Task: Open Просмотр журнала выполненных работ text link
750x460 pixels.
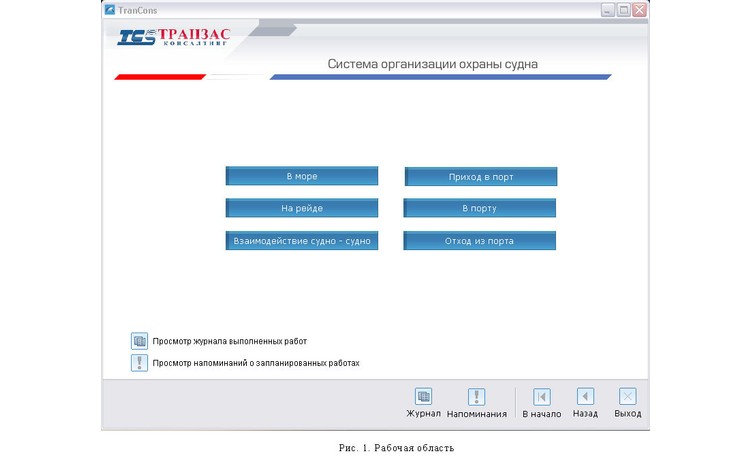Action: pyautogui.click(x=229, y=341)
